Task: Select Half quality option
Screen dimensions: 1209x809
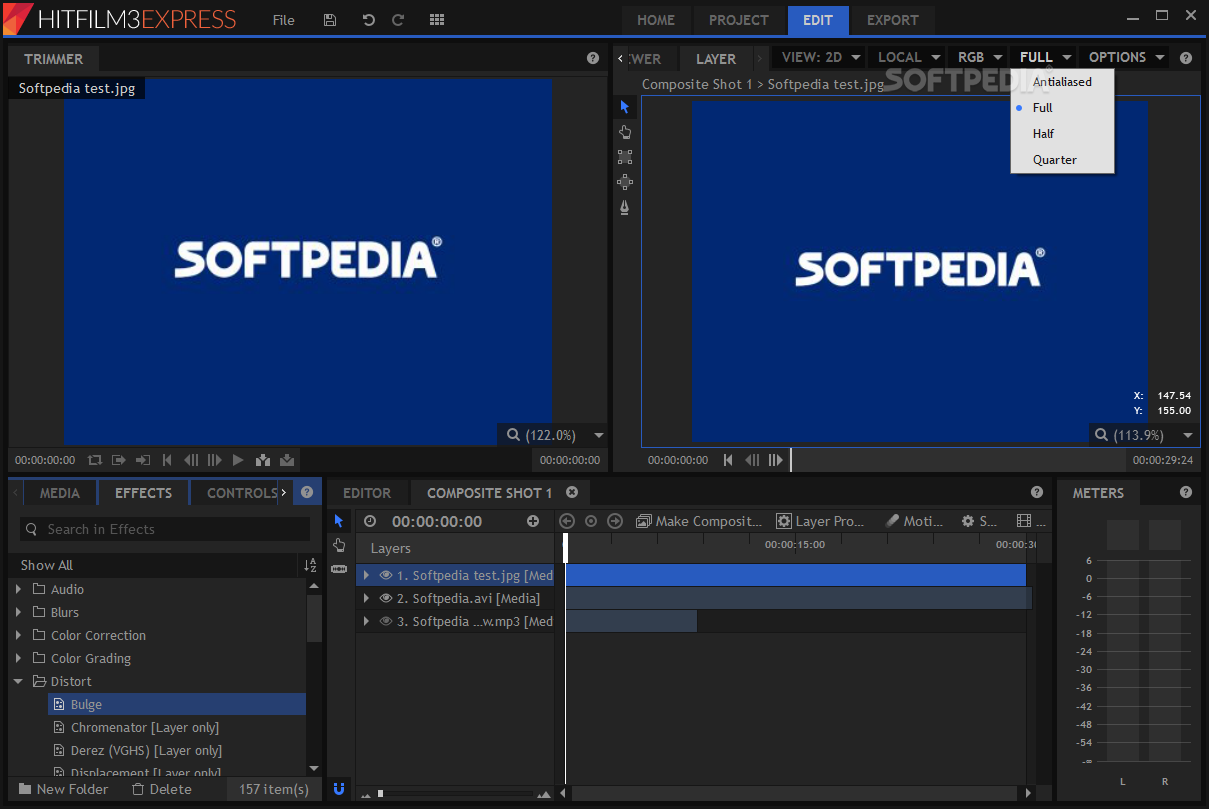Action: [x=1062, y=134]
